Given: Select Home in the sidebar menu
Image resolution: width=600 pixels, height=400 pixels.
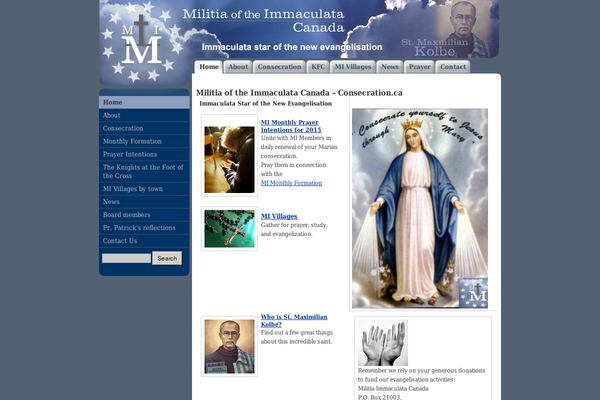Looking at the screenshot, I should (x=144, y=102).
